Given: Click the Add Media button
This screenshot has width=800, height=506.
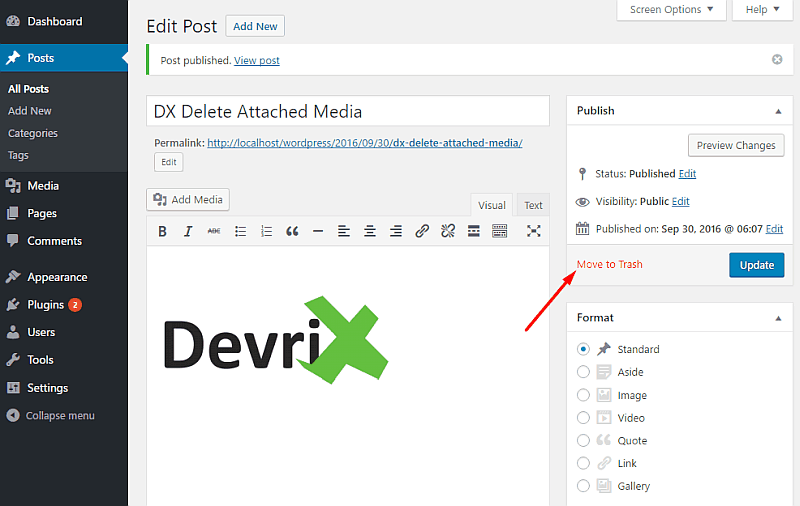Looking at the screenshot, I should (188, 200).
